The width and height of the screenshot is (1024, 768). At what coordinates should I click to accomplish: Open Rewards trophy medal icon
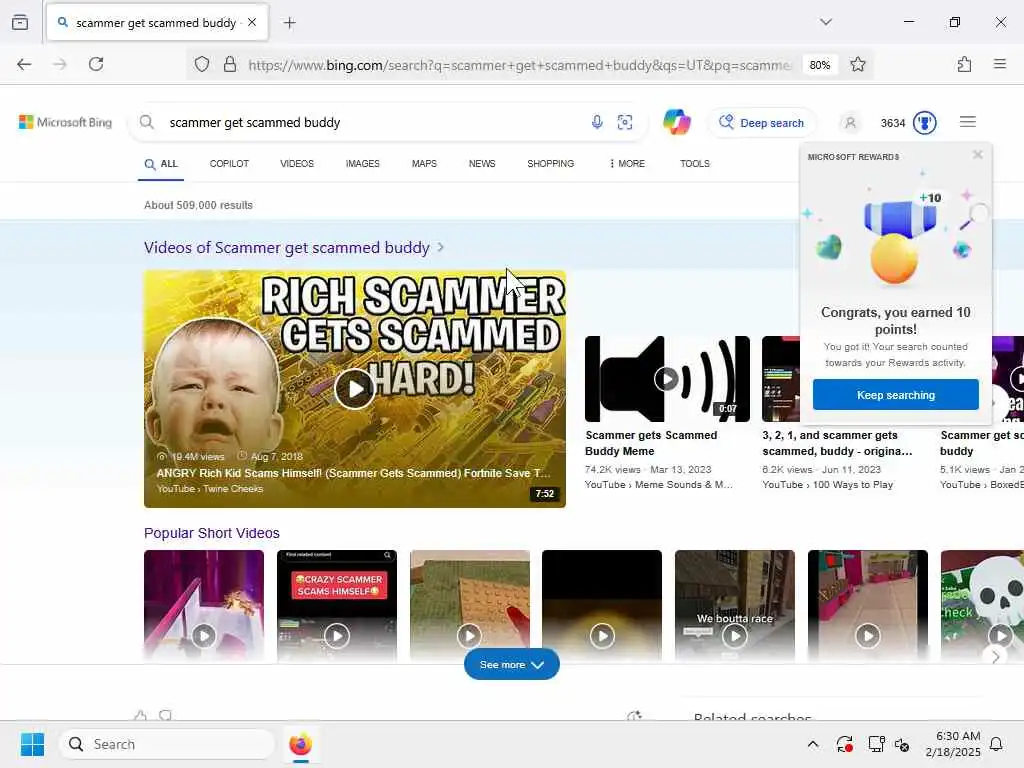click(925, 123)
